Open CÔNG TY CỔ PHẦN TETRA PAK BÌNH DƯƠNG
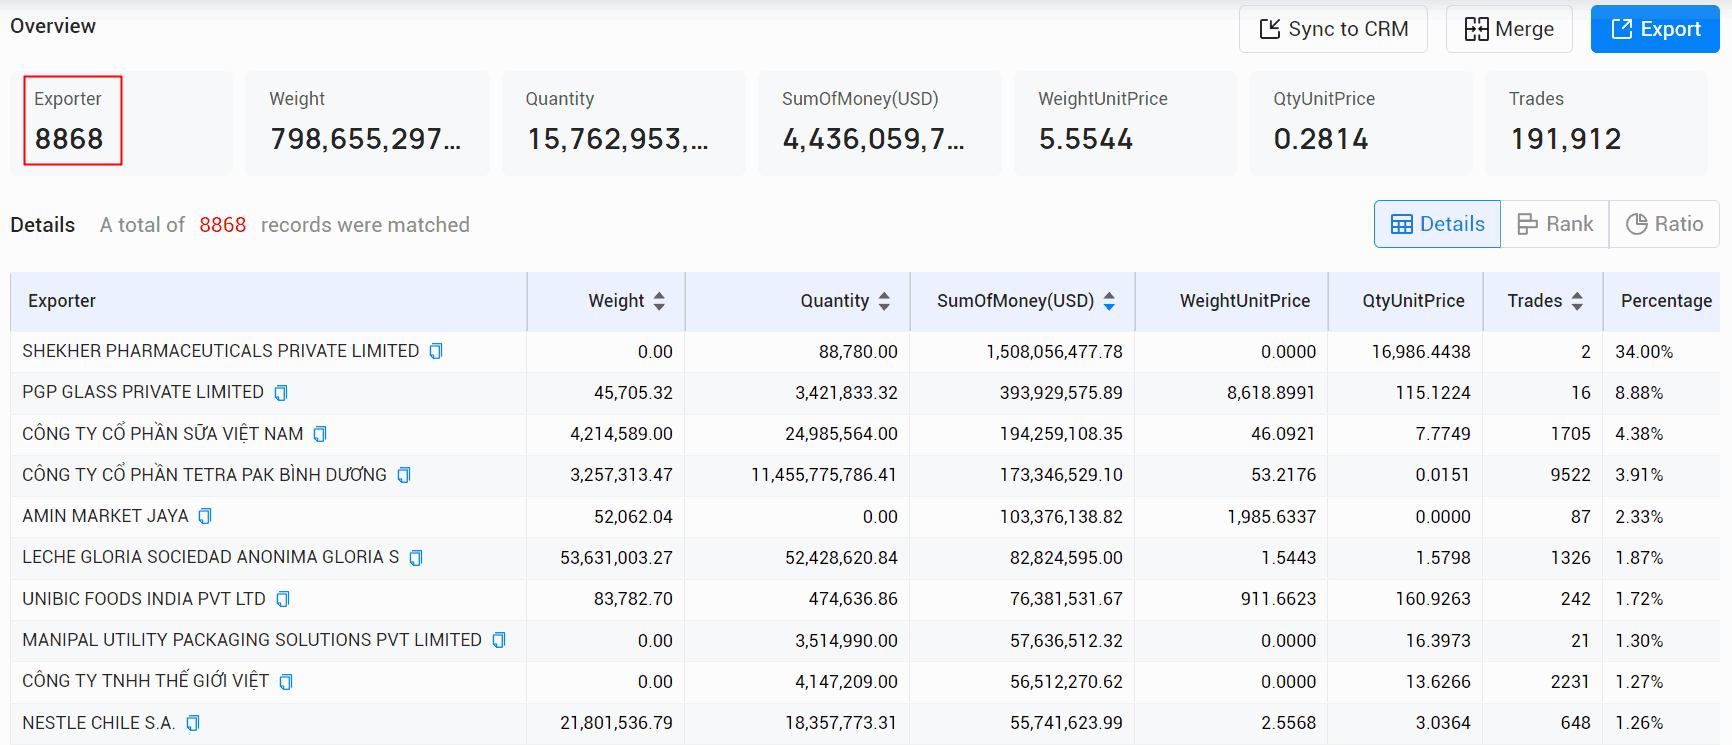Viewport: 1732px width, 745px height. 205,475
